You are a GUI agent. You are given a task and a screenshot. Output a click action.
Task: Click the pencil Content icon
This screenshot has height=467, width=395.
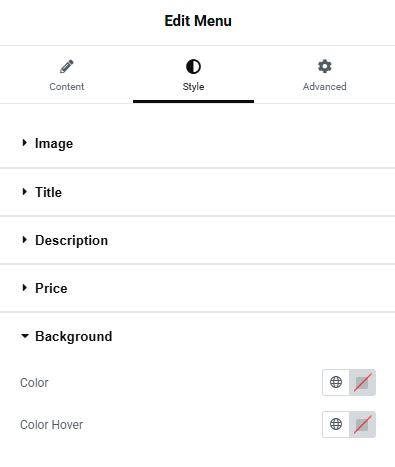pyautogui.click(x=67, y=66)
